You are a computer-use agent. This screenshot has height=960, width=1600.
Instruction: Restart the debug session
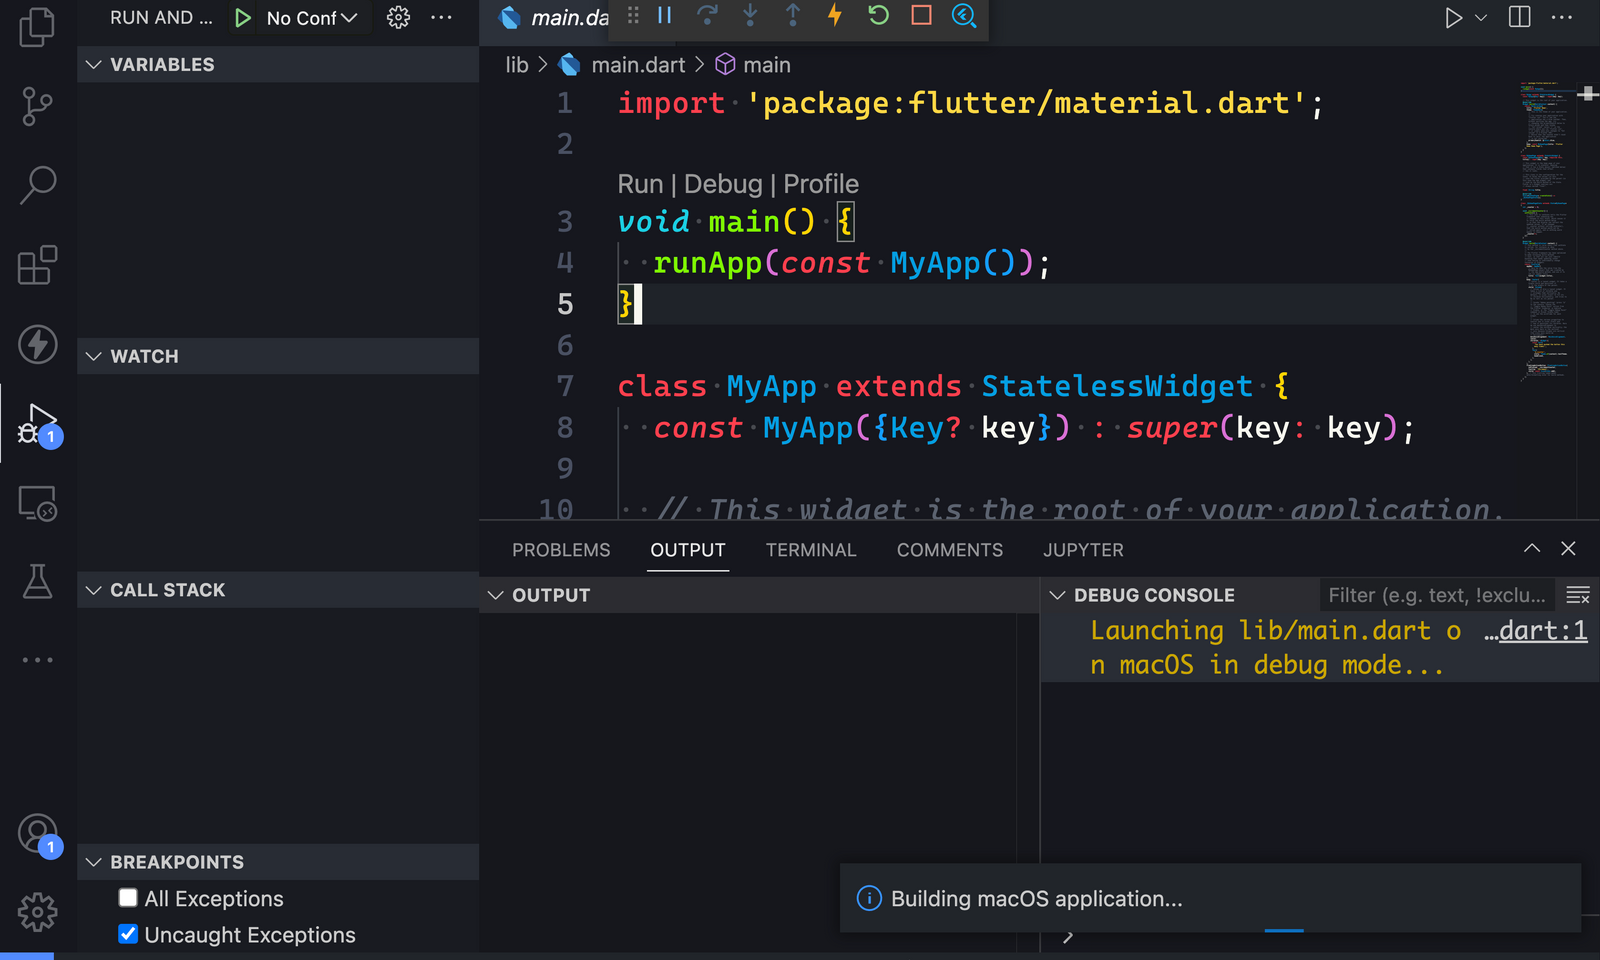point(878,15)
